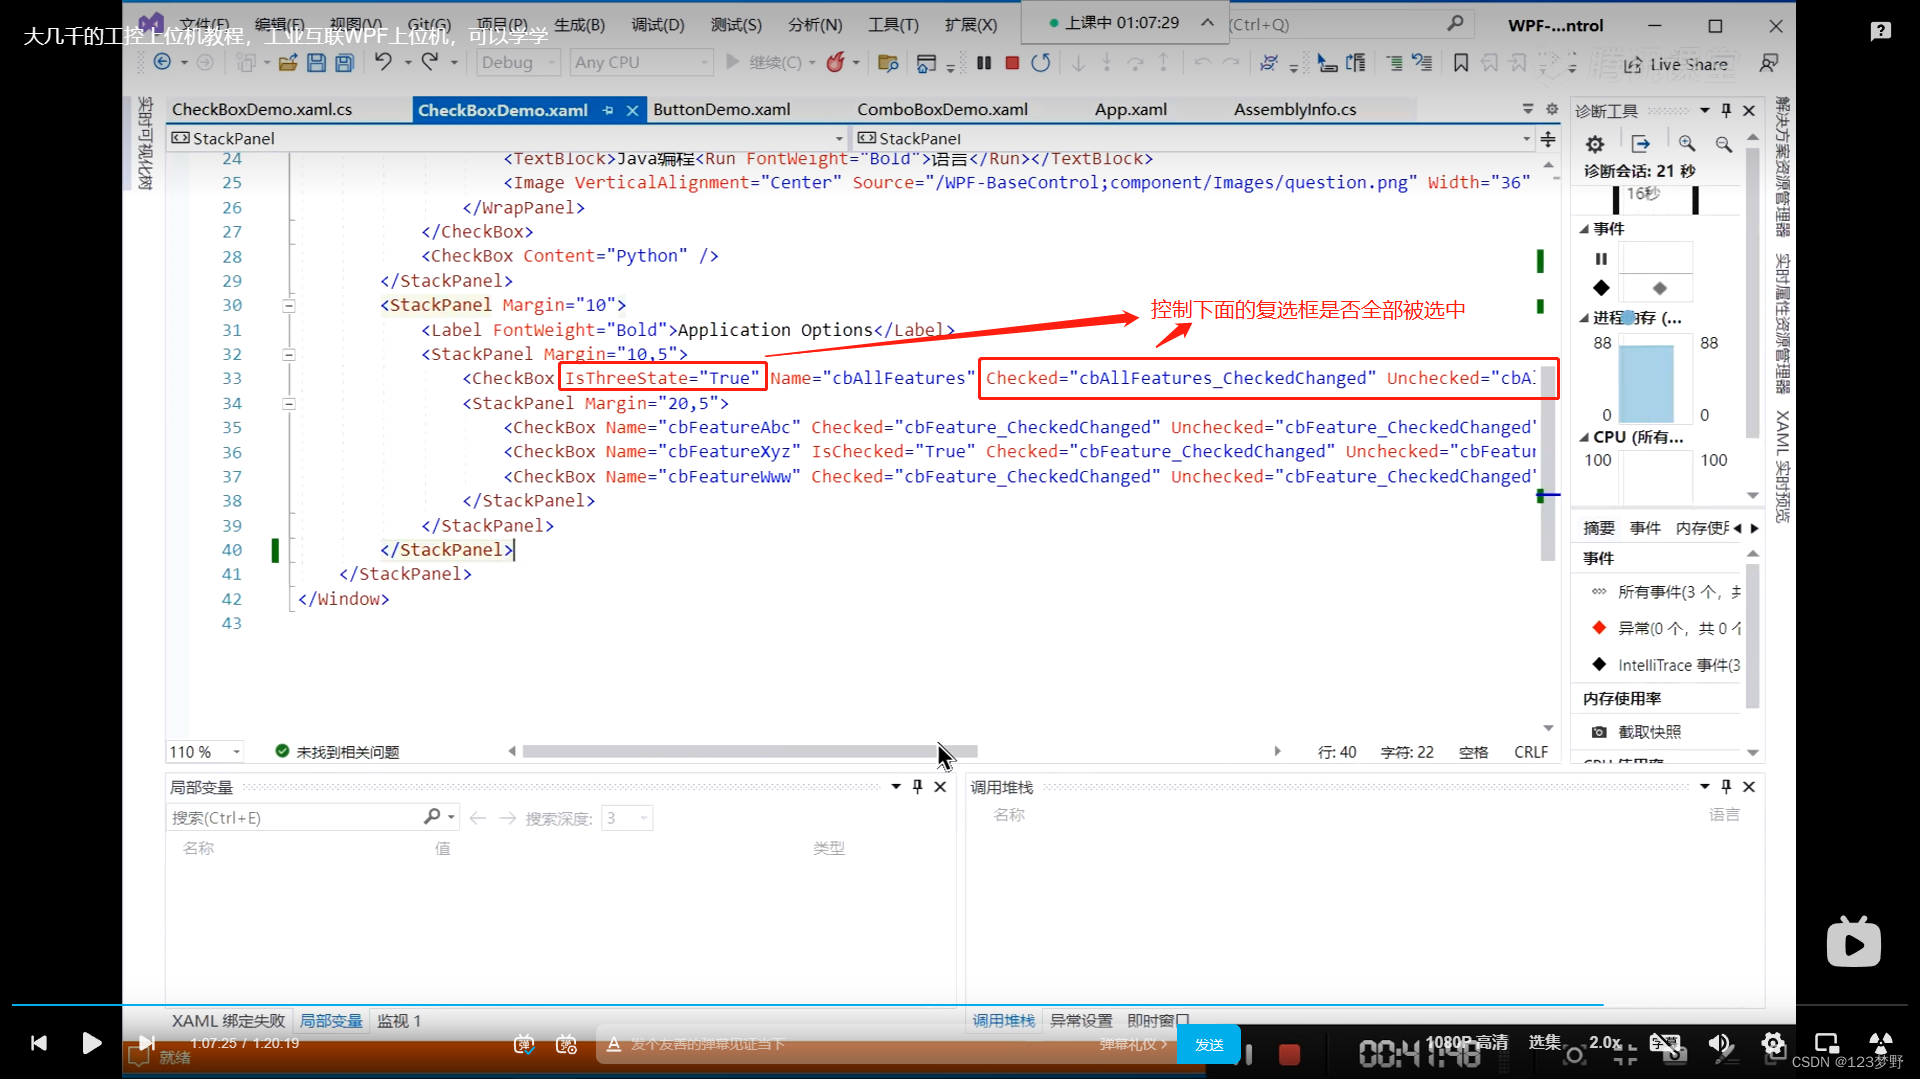Click the Save All double-floppy icon
1920x1079 pixels.
coord(344,63)
